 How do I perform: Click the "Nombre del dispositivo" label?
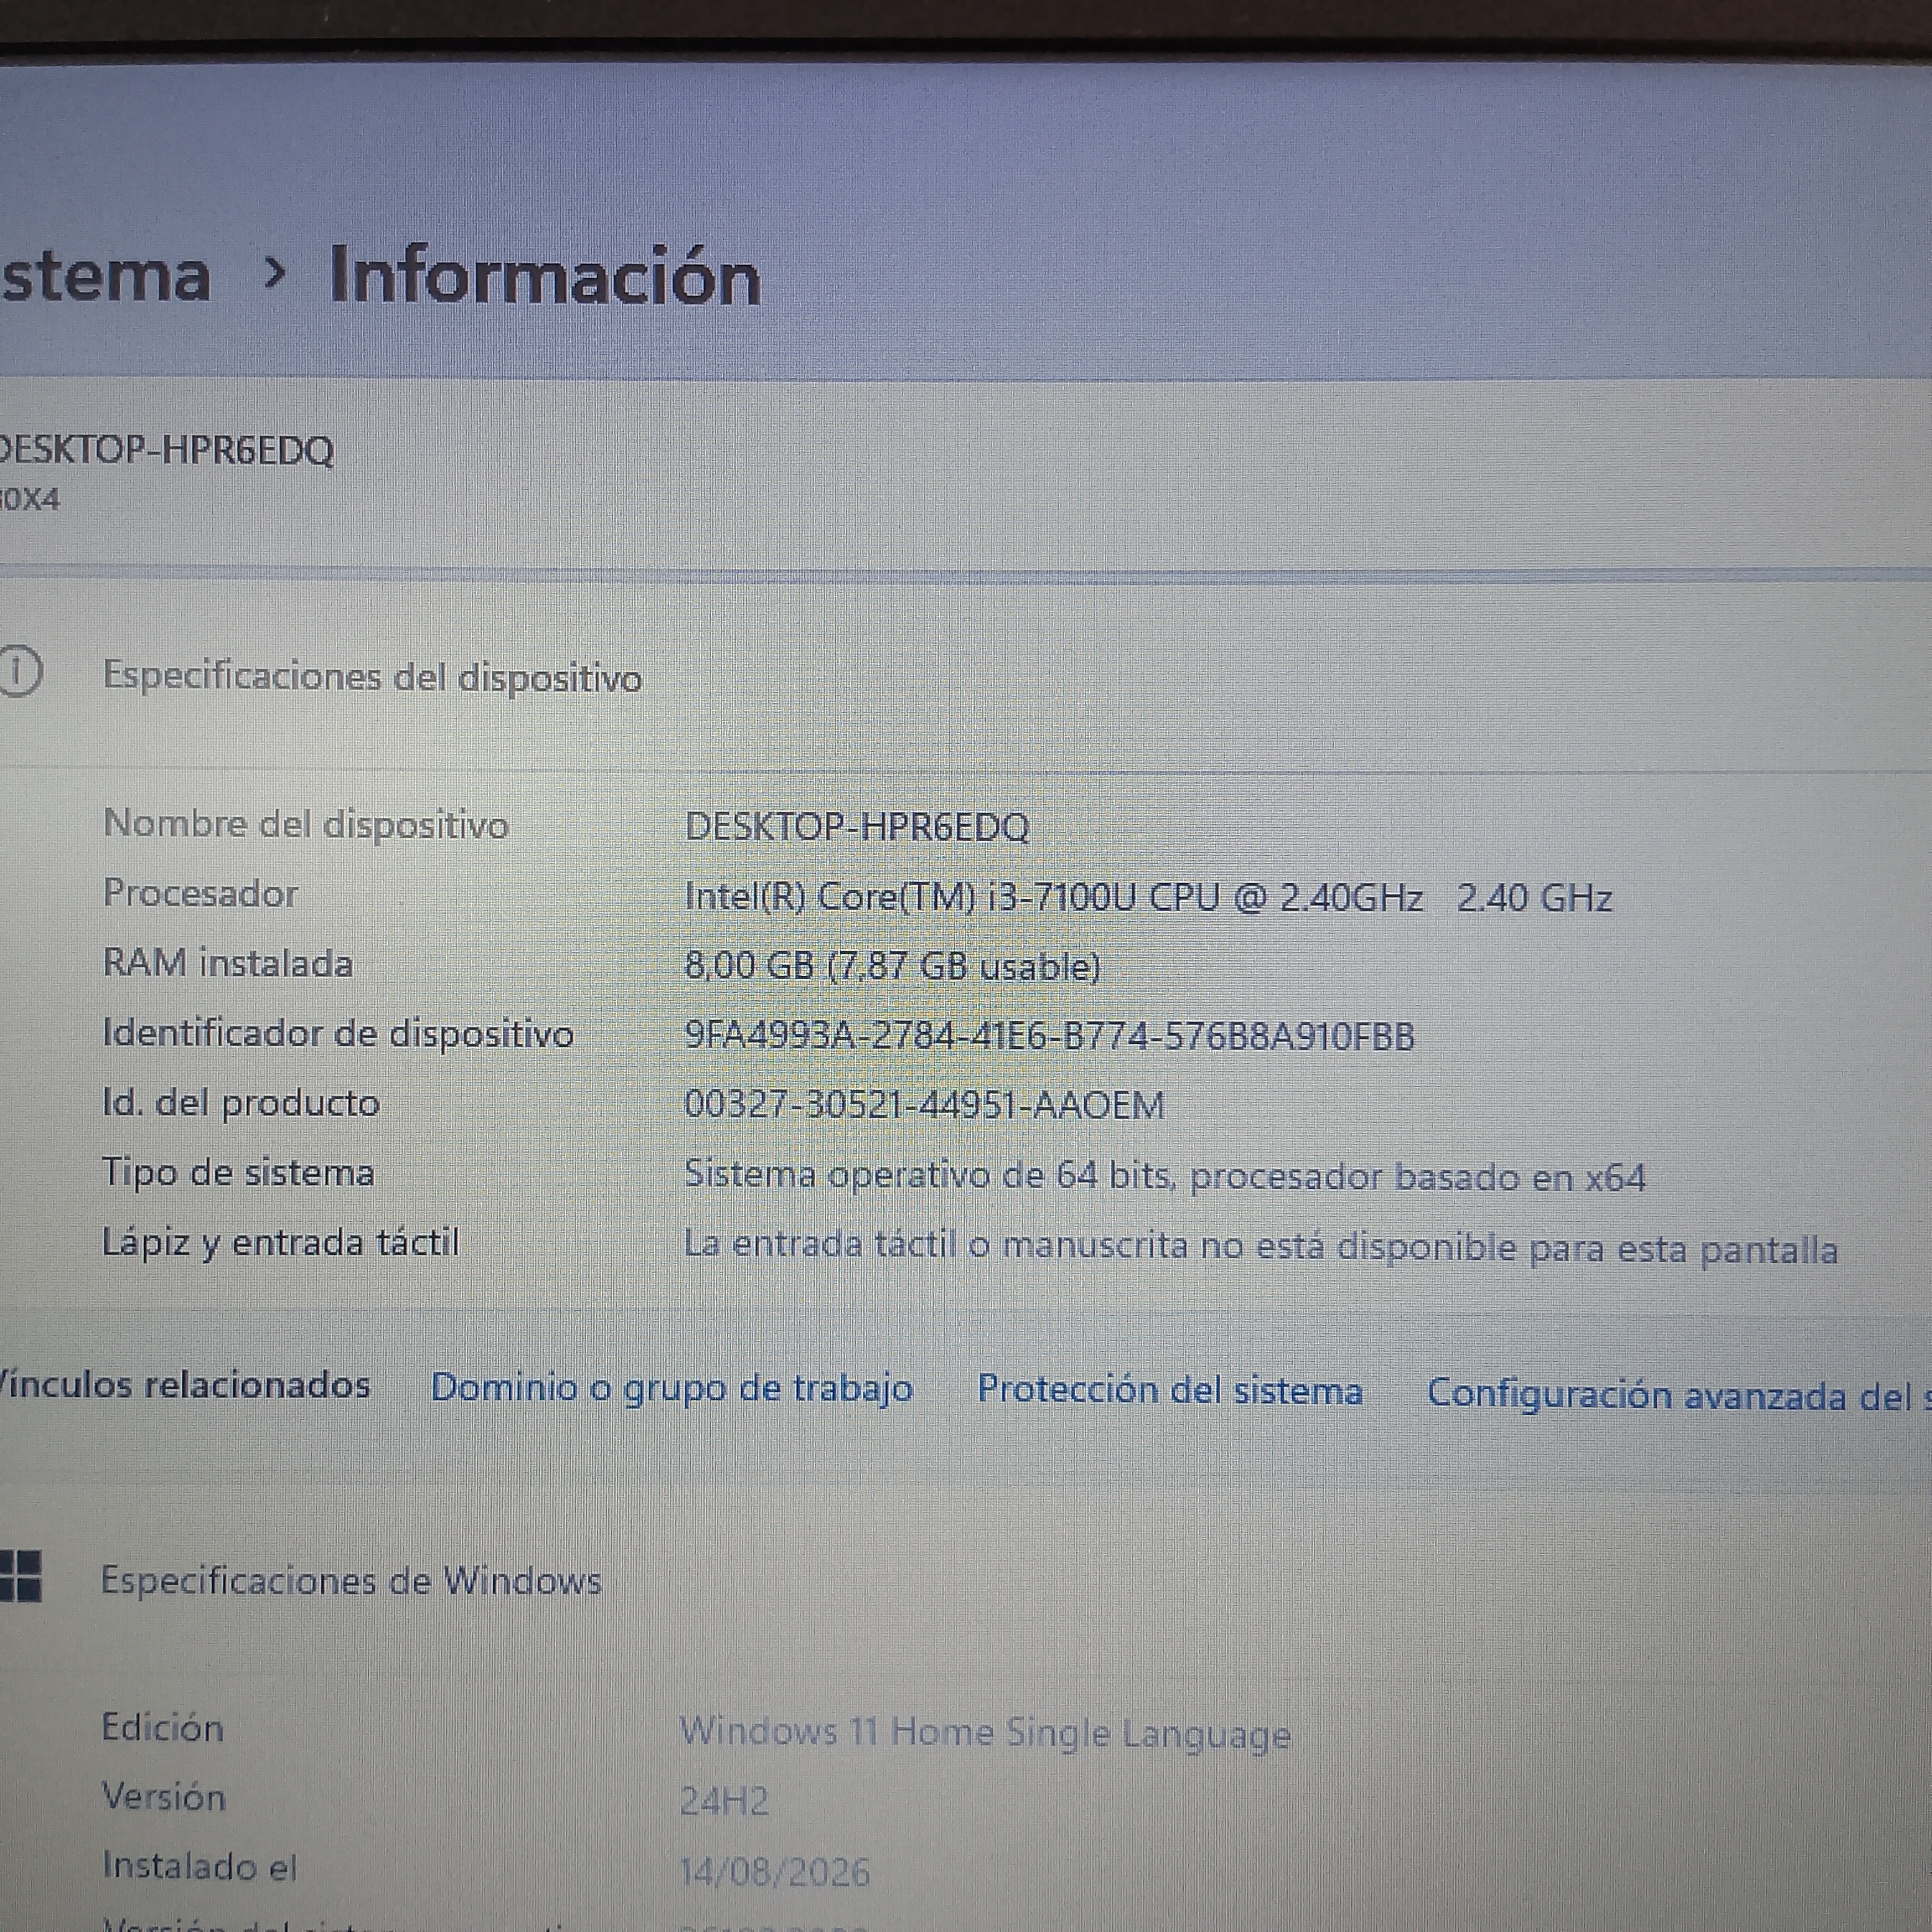pyautogui.click(x=306, y=825)
